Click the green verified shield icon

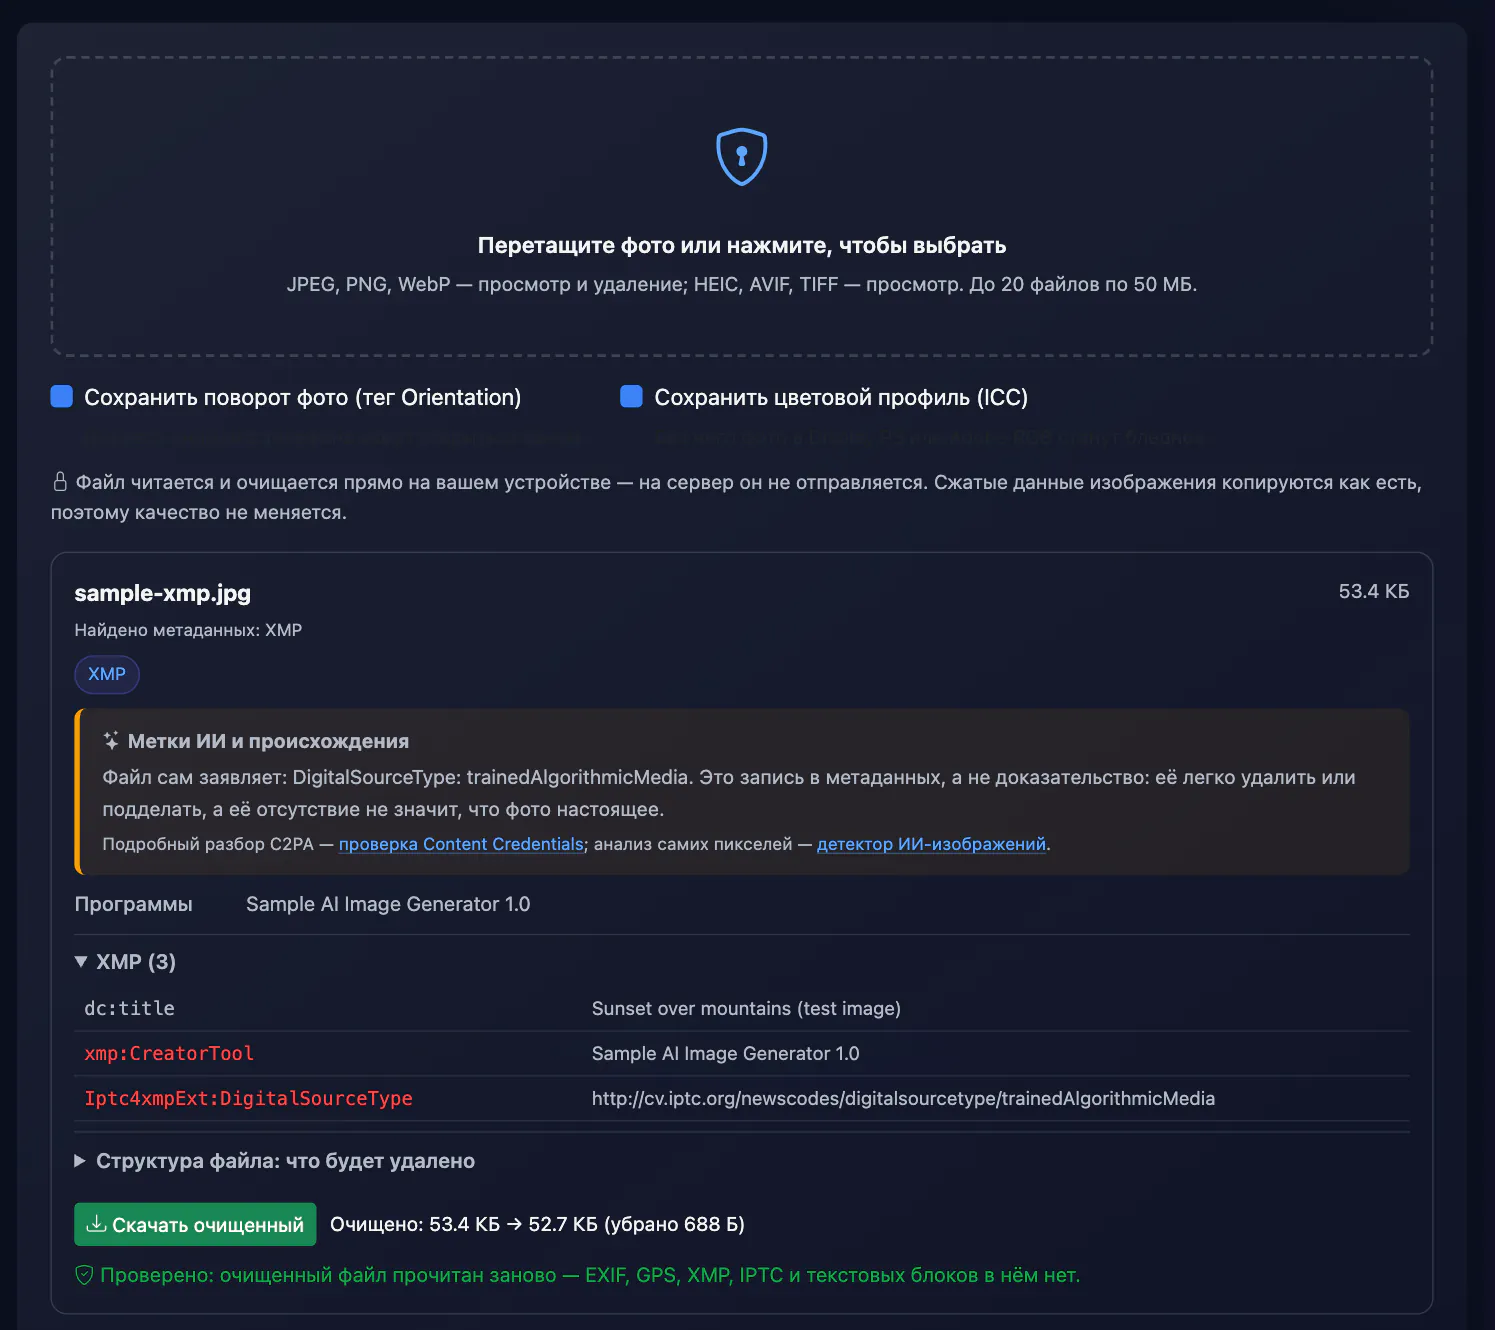[84, 1275]
